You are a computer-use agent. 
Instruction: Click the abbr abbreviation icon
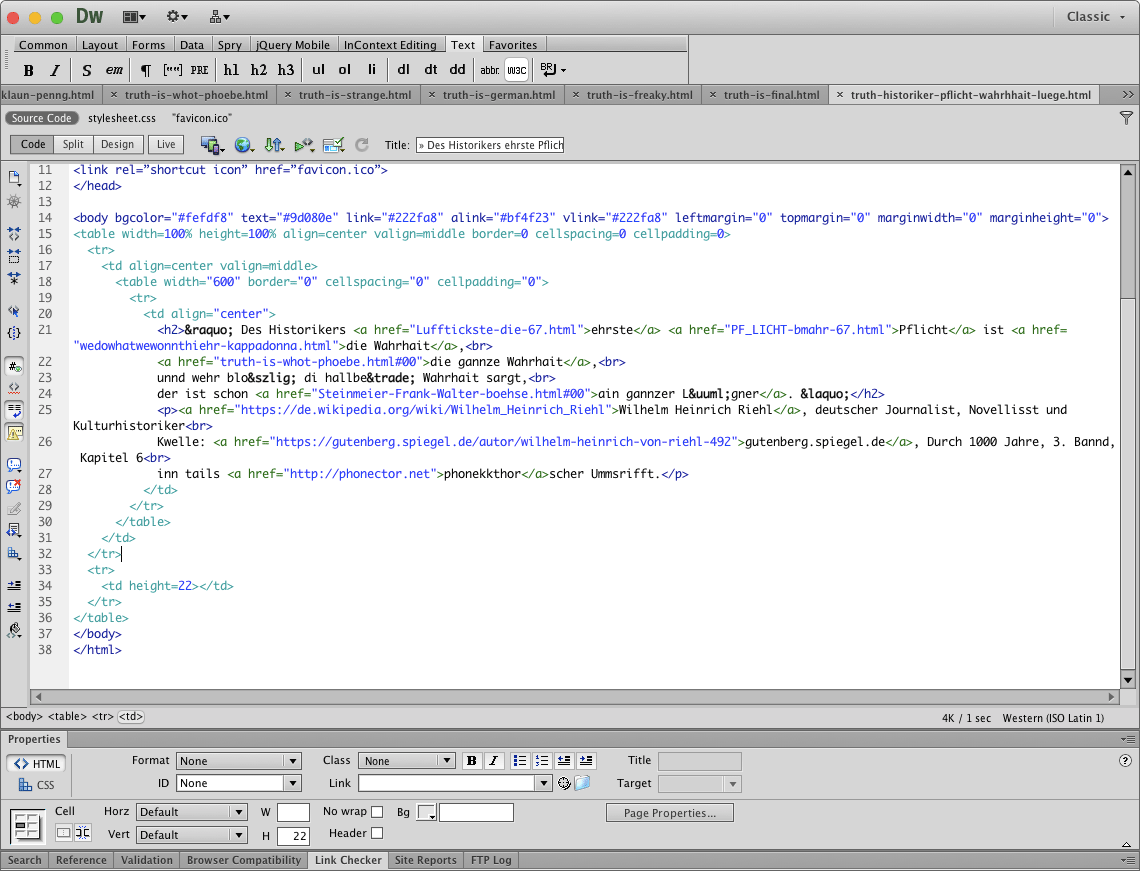click(489, 70)
